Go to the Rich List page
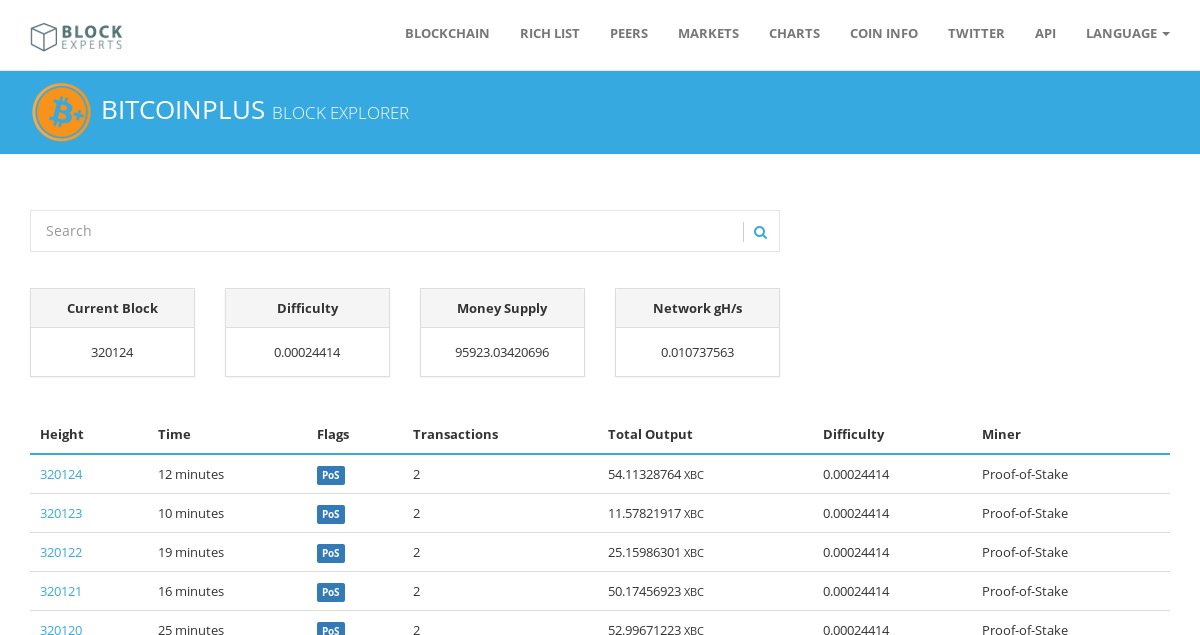The image size is (1200, 635). (550, 33)
